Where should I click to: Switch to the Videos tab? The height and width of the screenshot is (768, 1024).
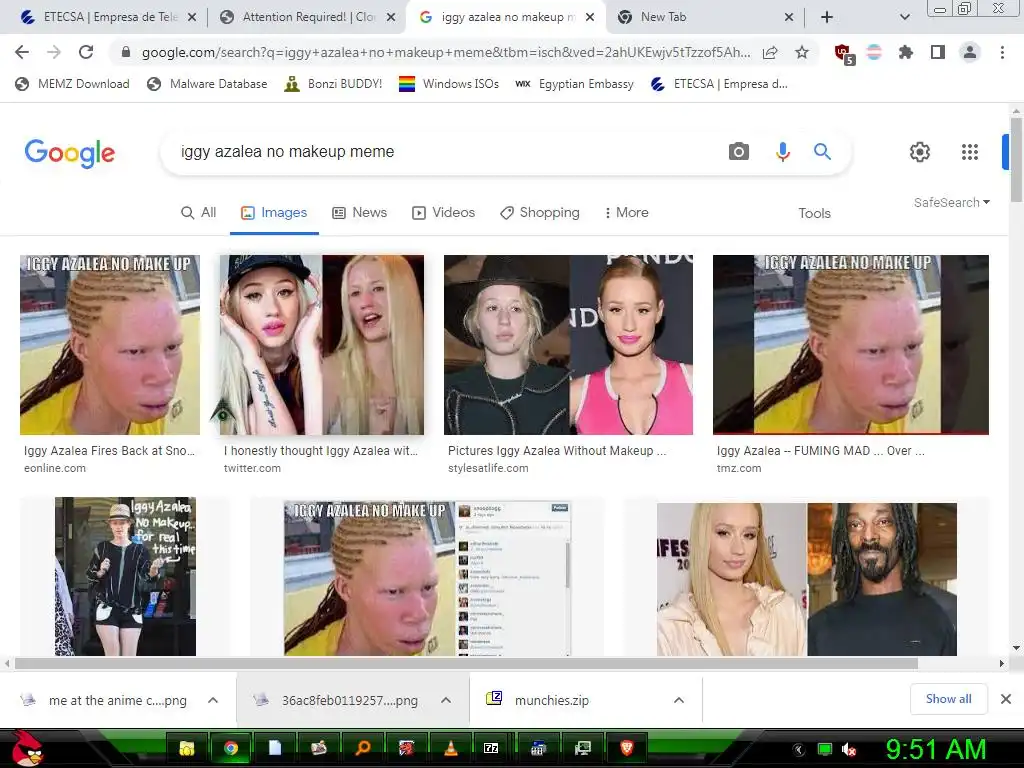(443, 213)
